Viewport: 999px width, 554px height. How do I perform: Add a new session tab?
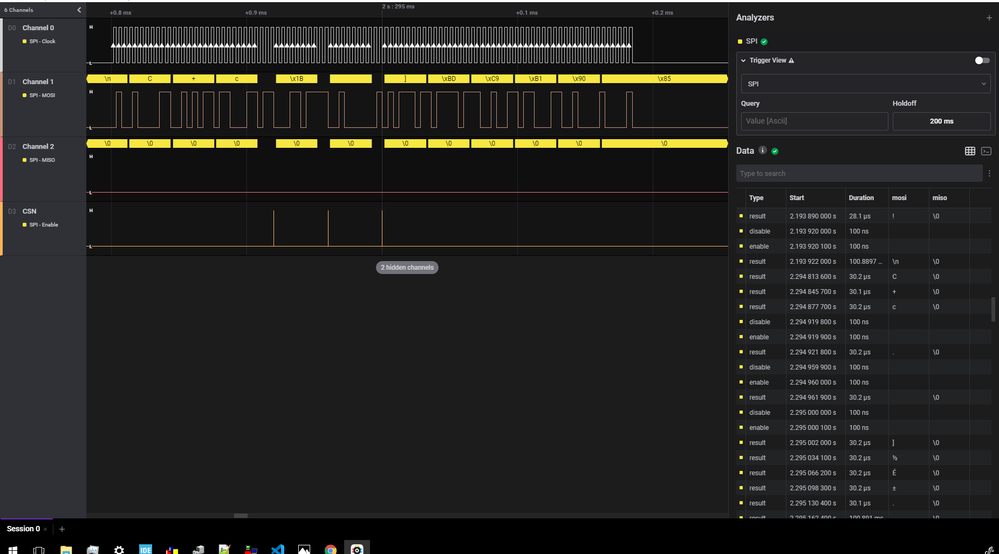click(x=62, y=529)
